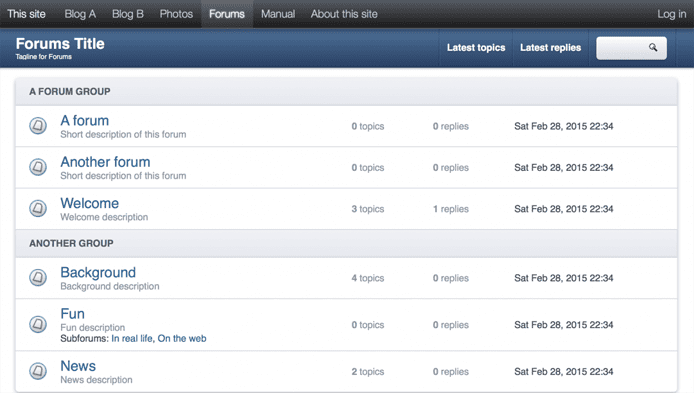The image size is (694, 393).
Task: Click "Welcome description" text
Action: (104, 217)
